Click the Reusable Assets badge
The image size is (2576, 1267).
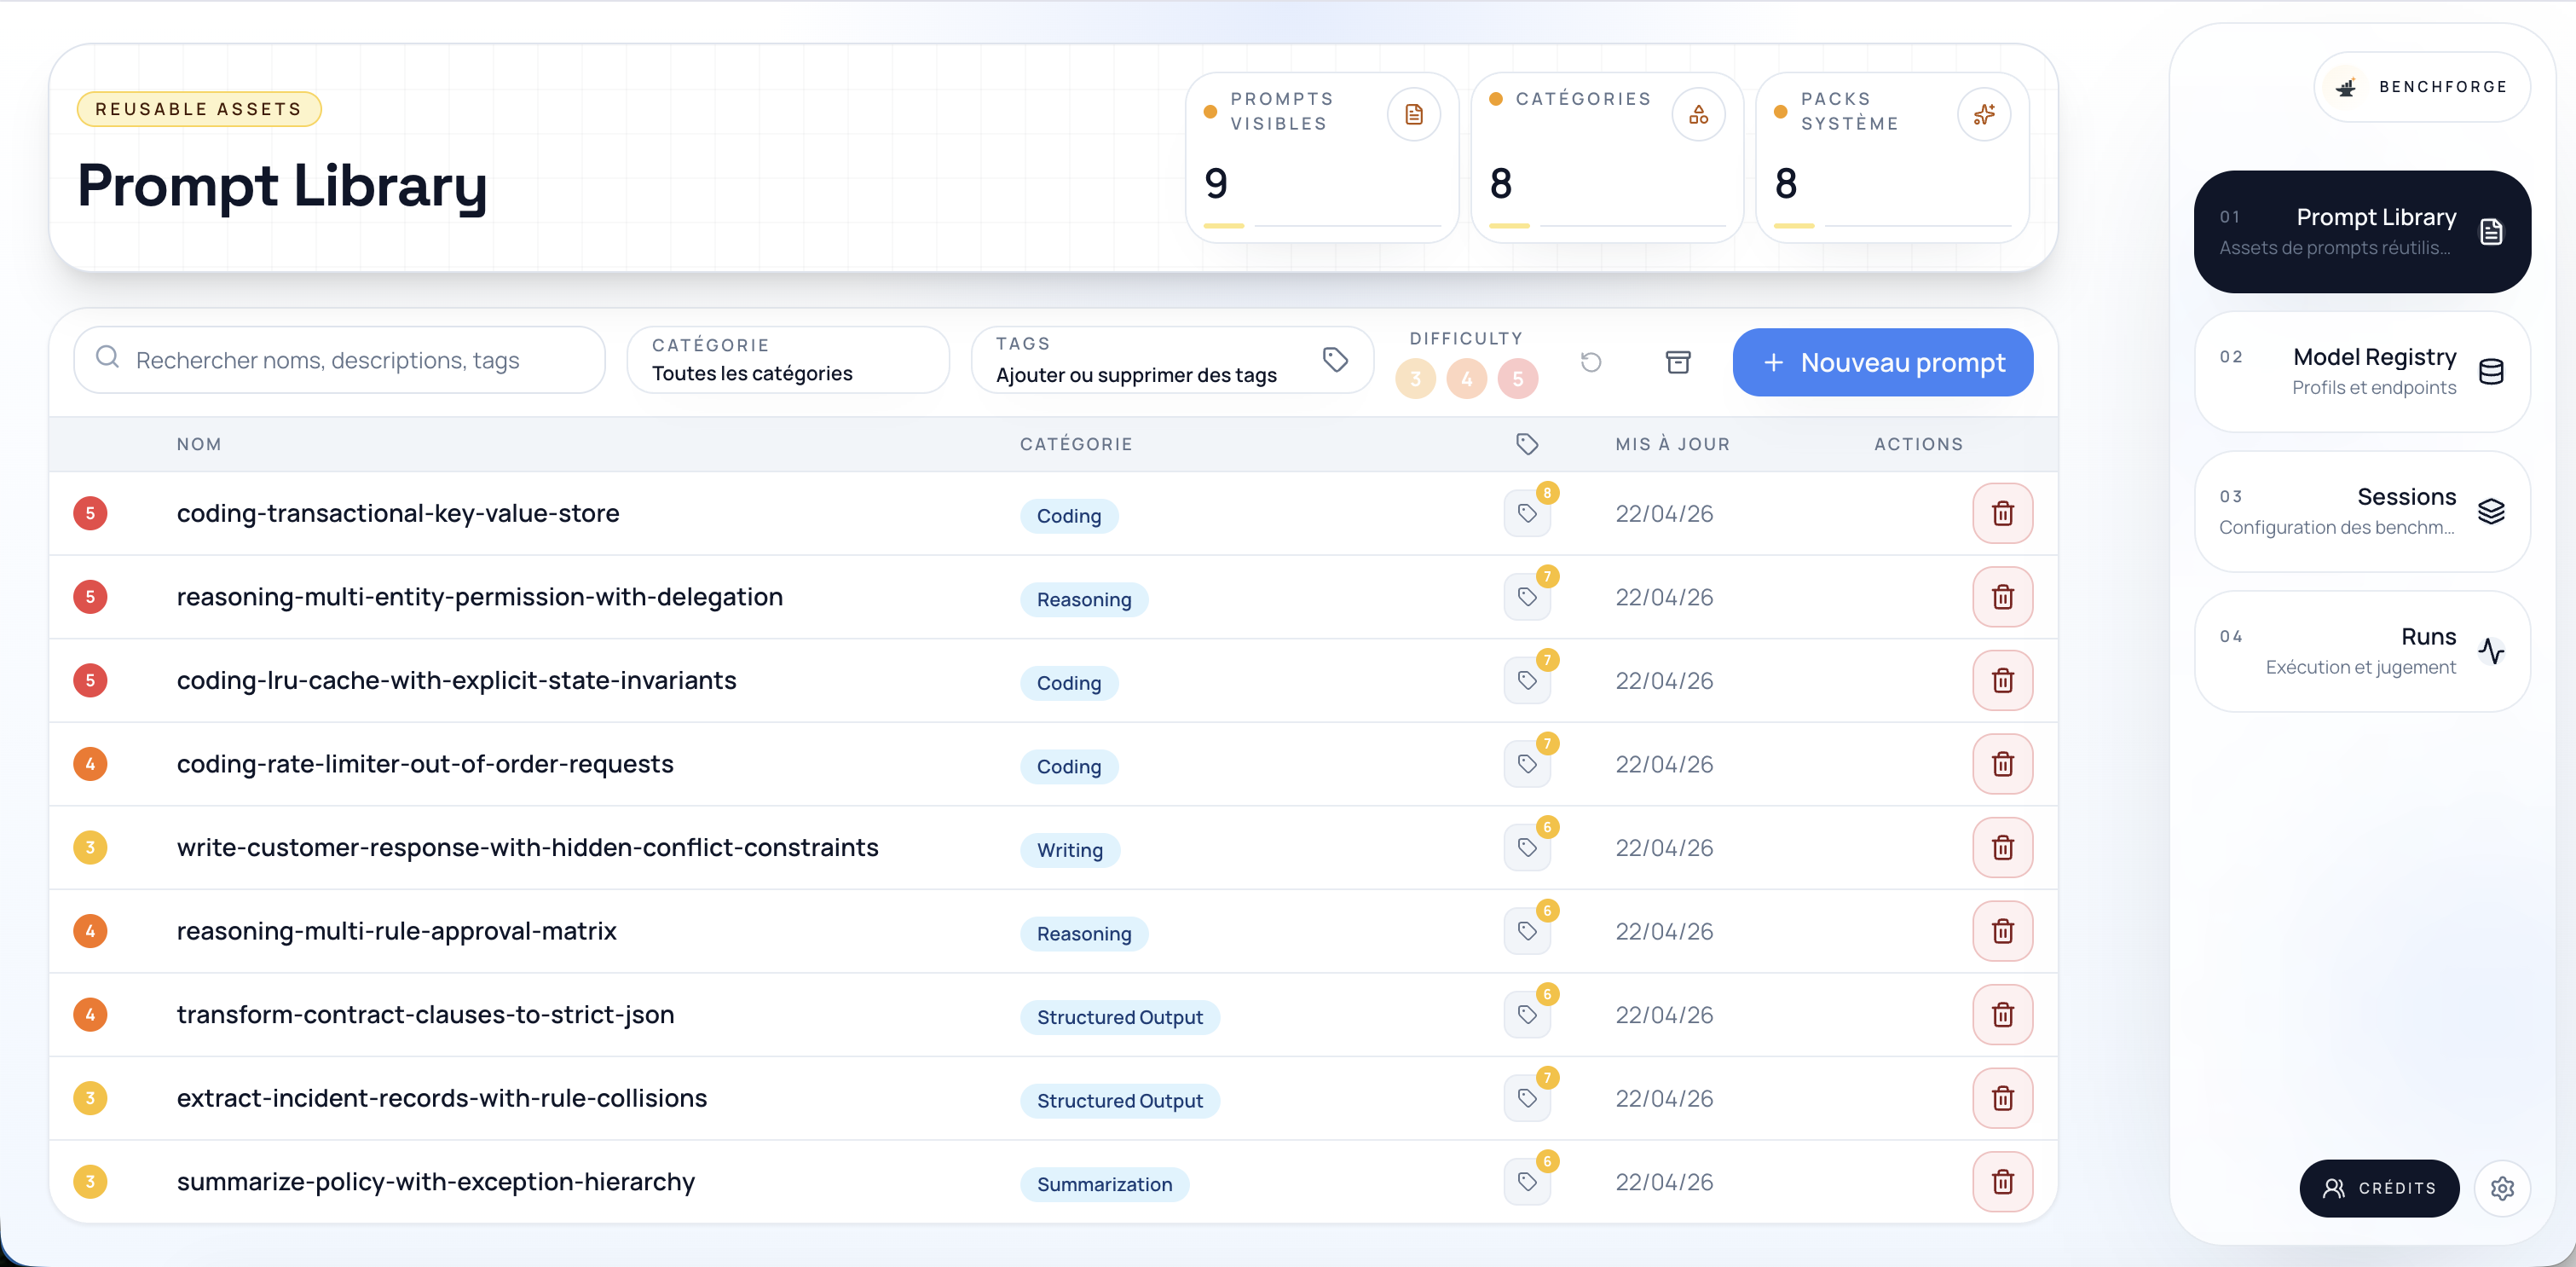point(199,109)
